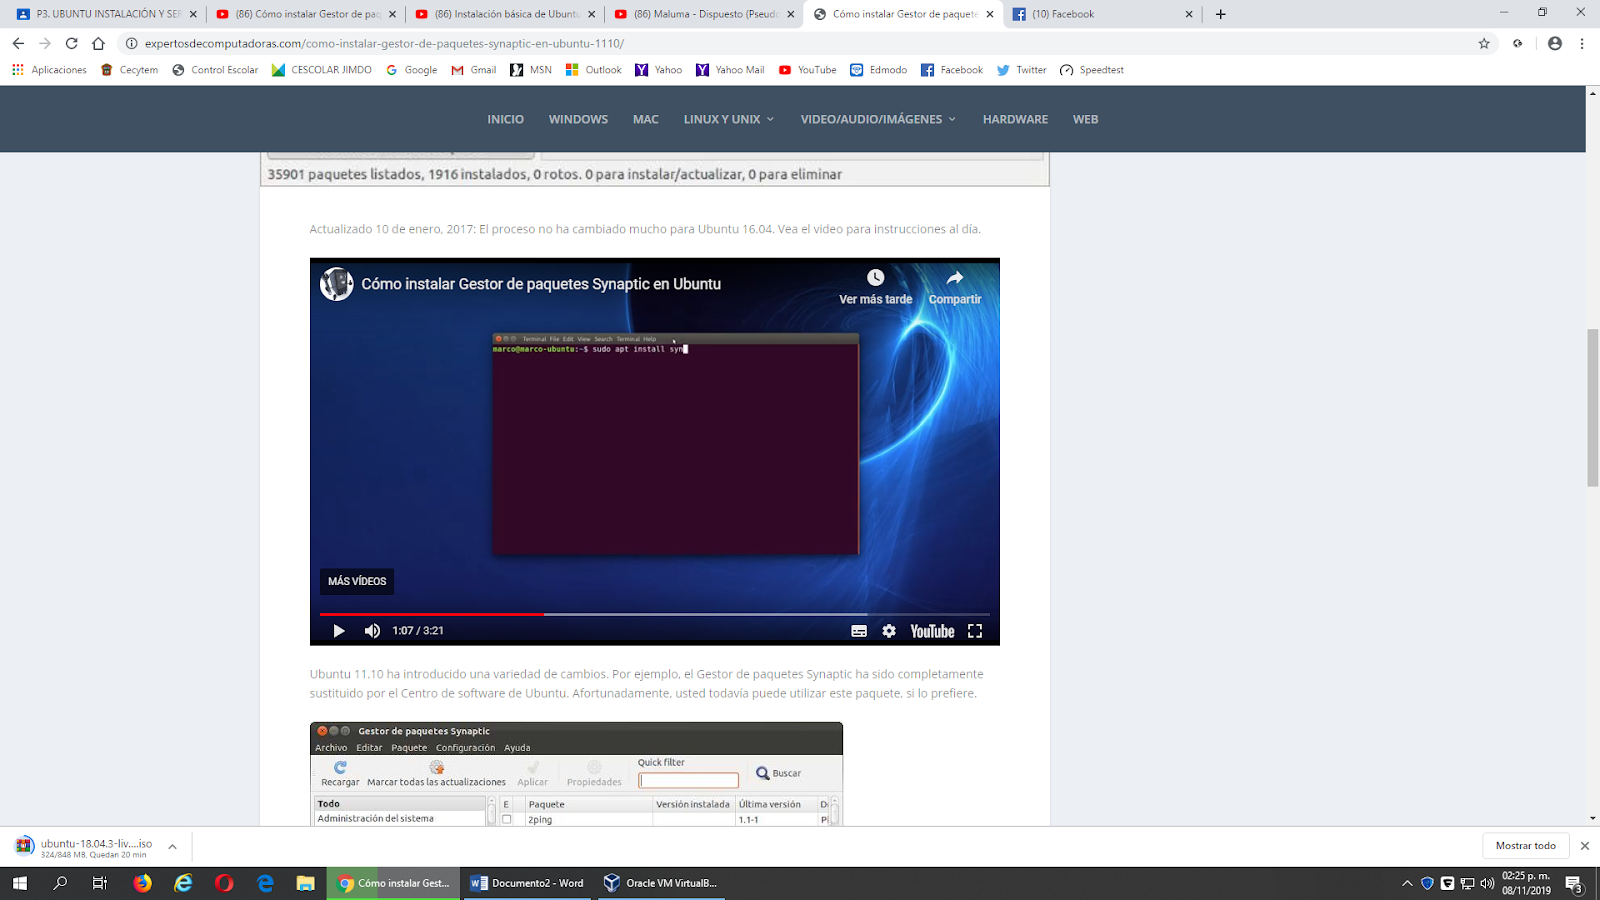Viewport: 1600px width, 900px height.
Task: Switch to Documento2 - Word window
Action: 528,883
